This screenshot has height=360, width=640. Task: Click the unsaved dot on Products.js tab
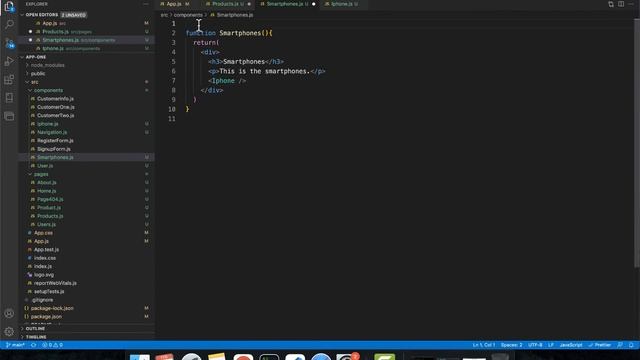(x=249, y=4)
